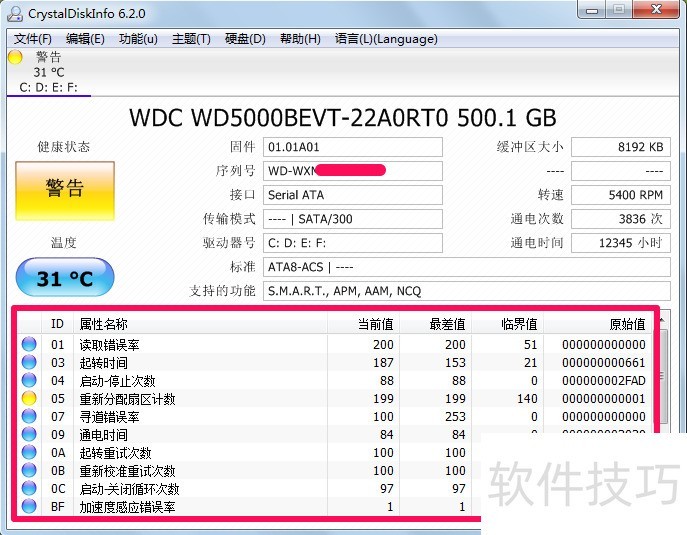The width and height of the screenshot is (687, 535).
Task: Select the 启动-停止次数 attribute row text
Action: point(117,381)
